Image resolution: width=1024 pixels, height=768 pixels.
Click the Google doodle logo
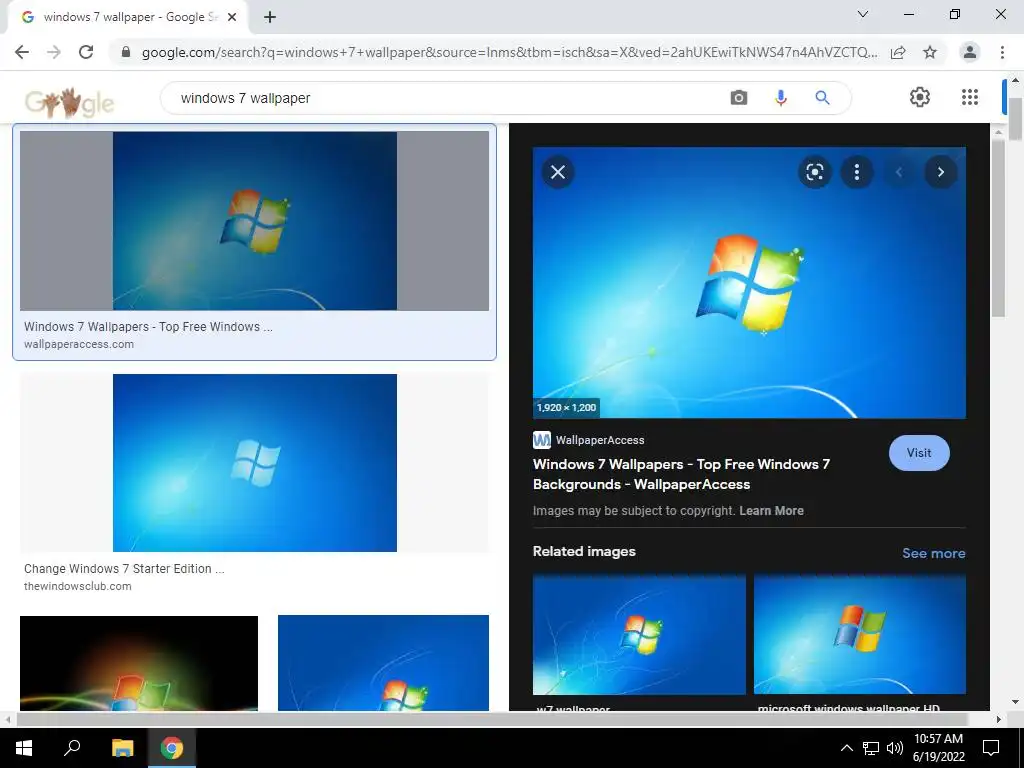(69, 103)
